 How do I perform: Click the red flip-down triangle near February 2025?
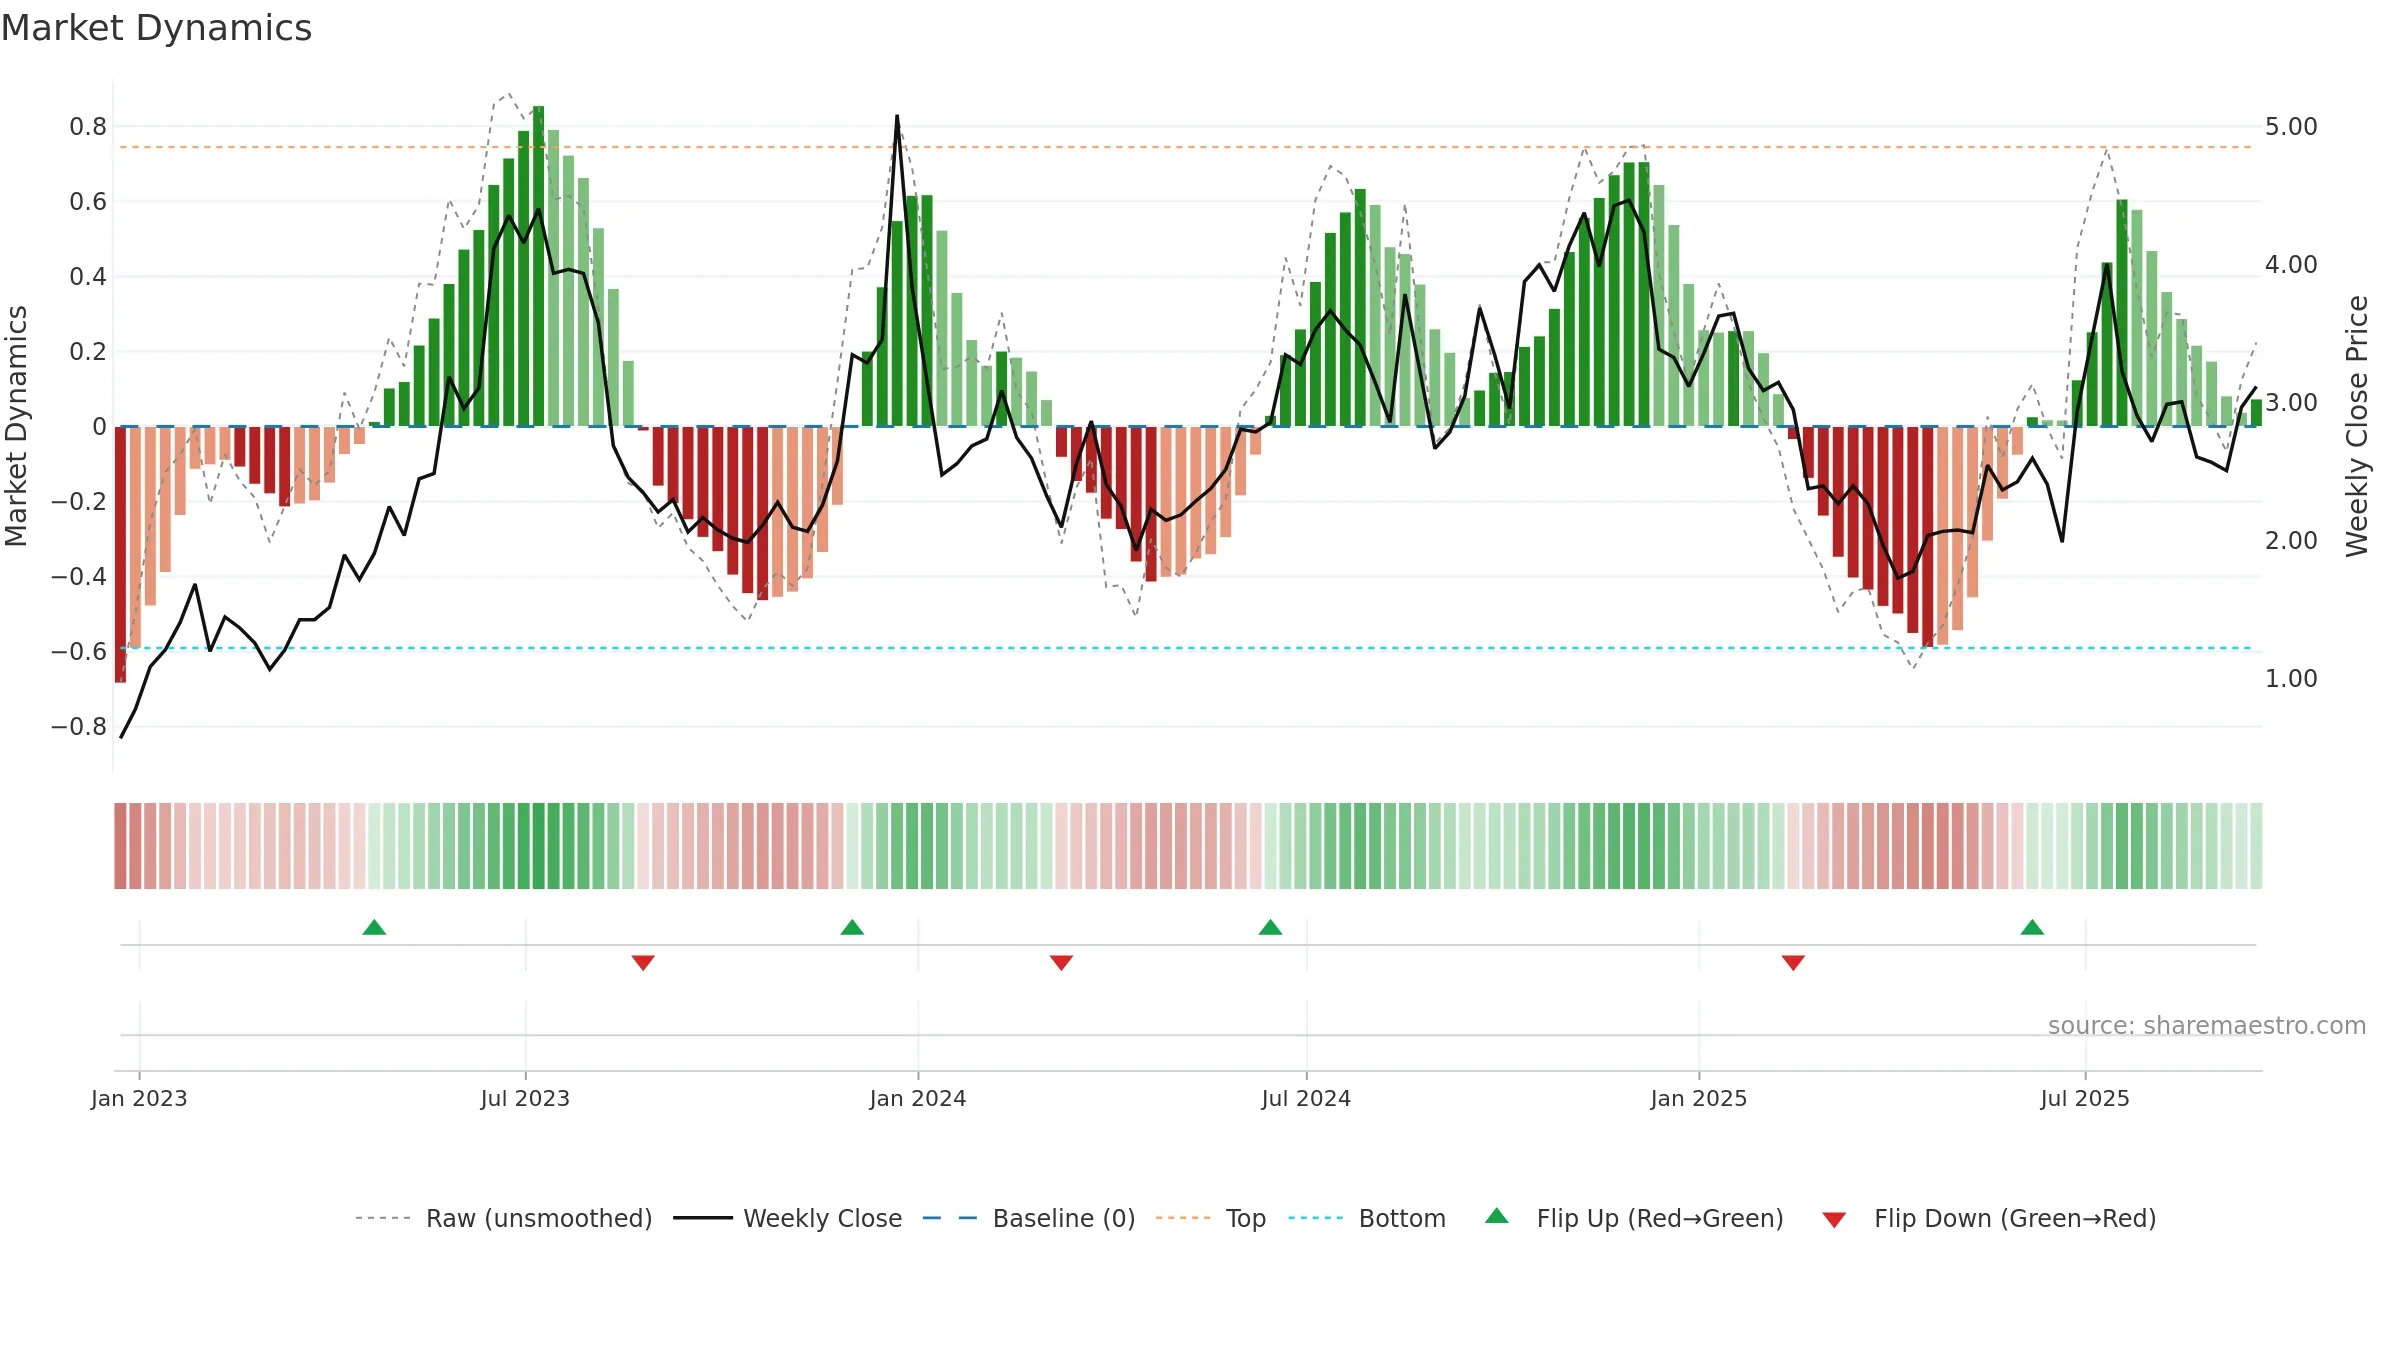(x=1793, y=962)
